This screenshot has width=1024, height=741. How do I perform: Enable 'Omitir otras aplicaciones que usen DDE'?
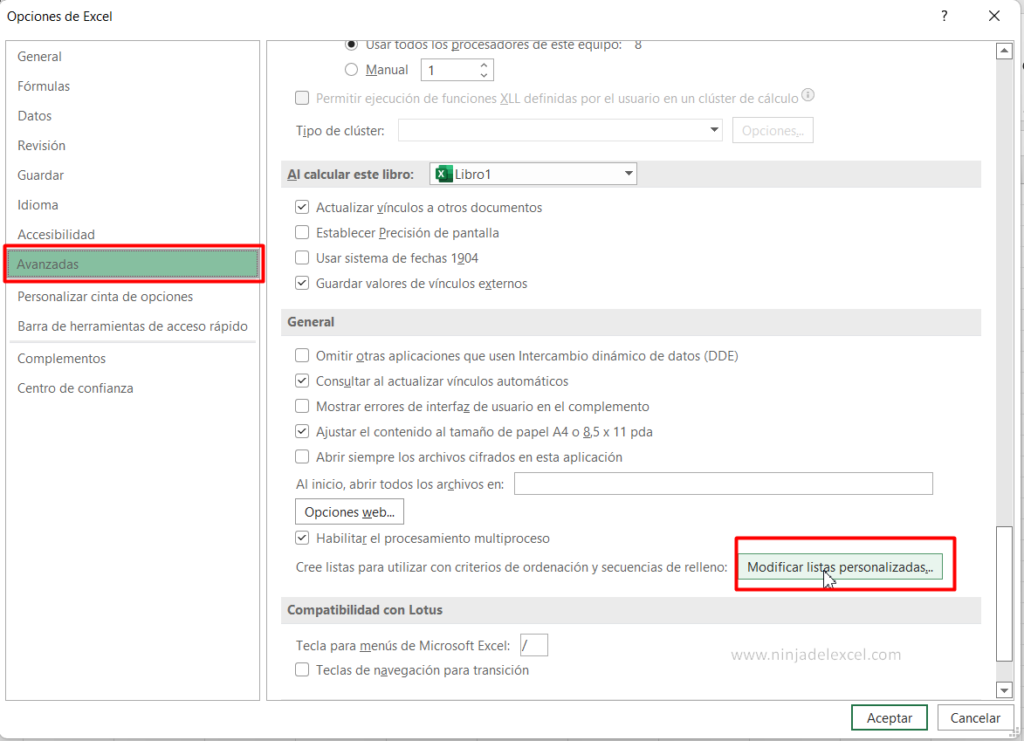click(302, 355)
